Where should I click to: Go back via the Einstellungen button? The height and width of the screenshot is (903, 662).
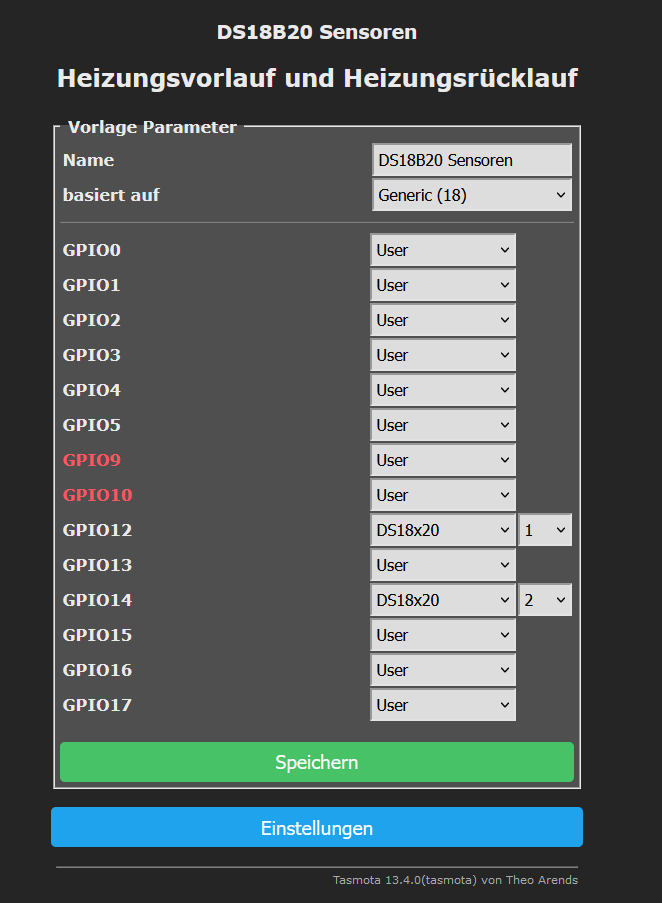[x=317, y=828]
